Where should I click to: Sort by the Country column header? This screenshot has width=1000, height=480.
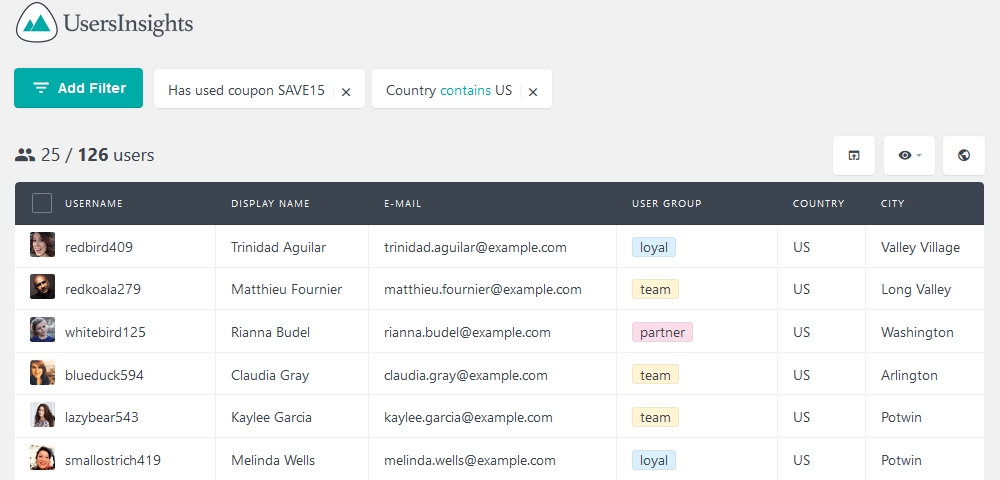(818, 203)
